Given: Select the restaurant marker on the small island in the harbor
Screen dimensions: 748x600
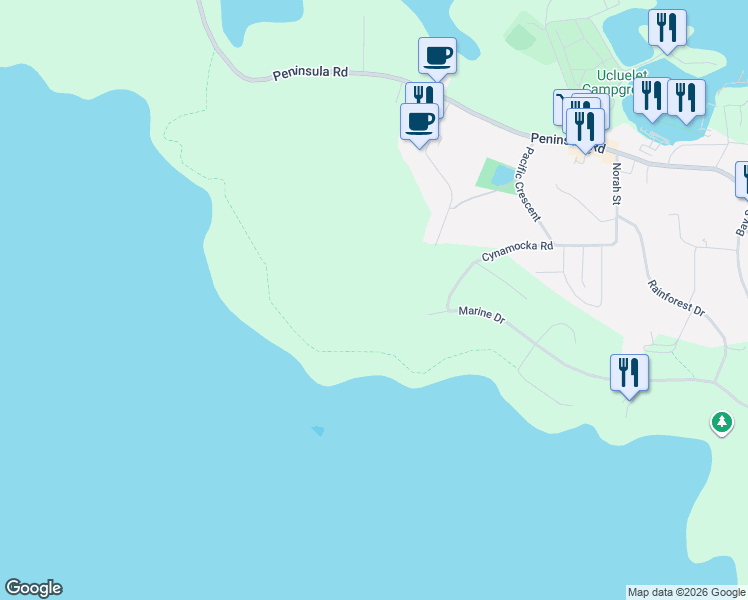Looking at the screenshot, I should point(667,28).
